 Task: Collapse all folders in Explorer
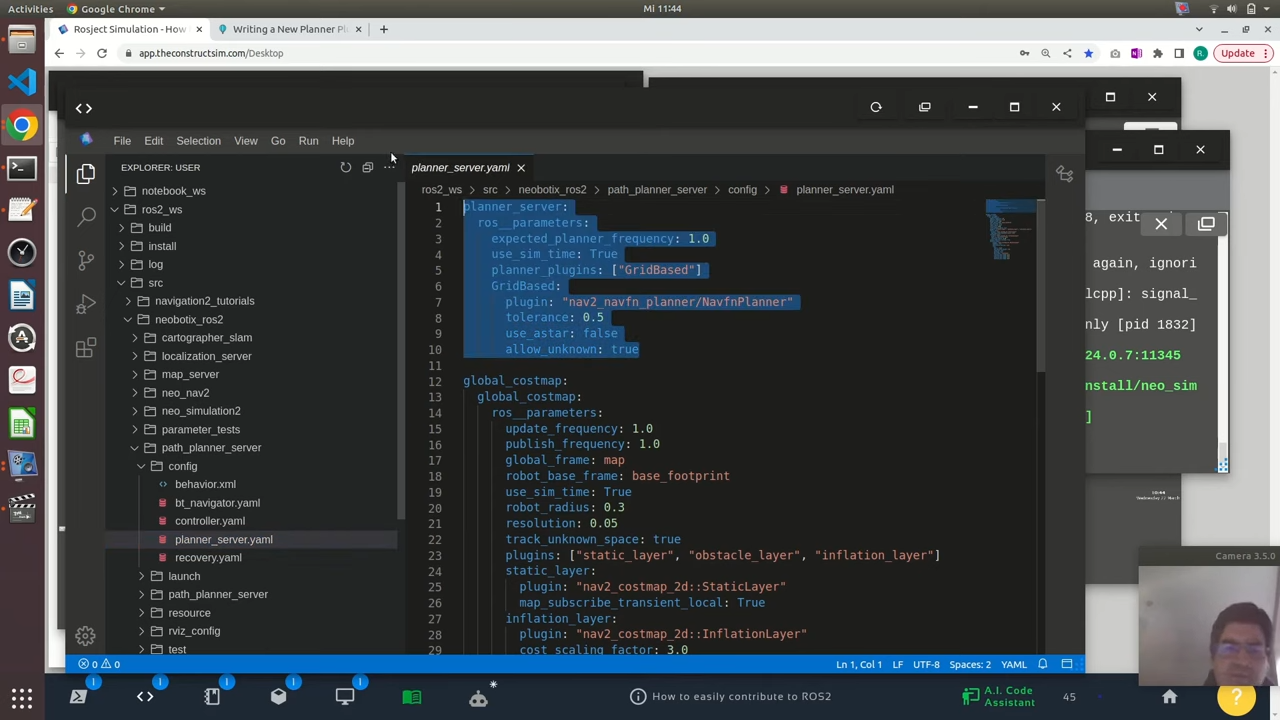coord(367,167)
